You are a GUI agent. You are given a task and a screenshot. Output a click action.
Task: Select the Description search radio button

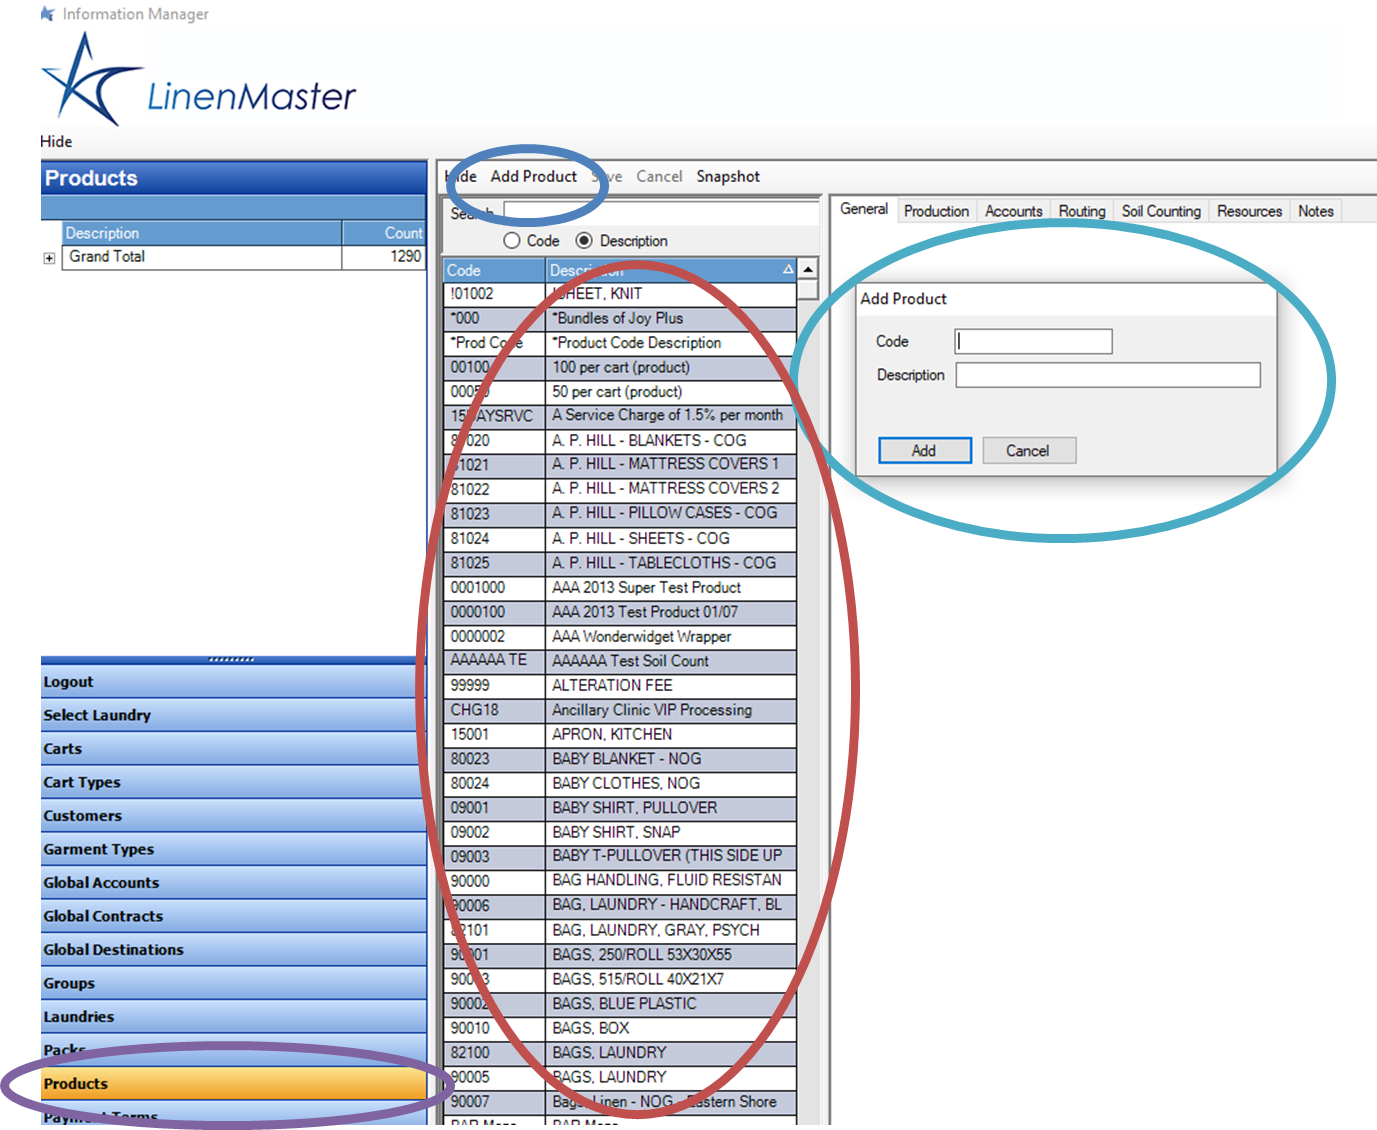point(584,241)
